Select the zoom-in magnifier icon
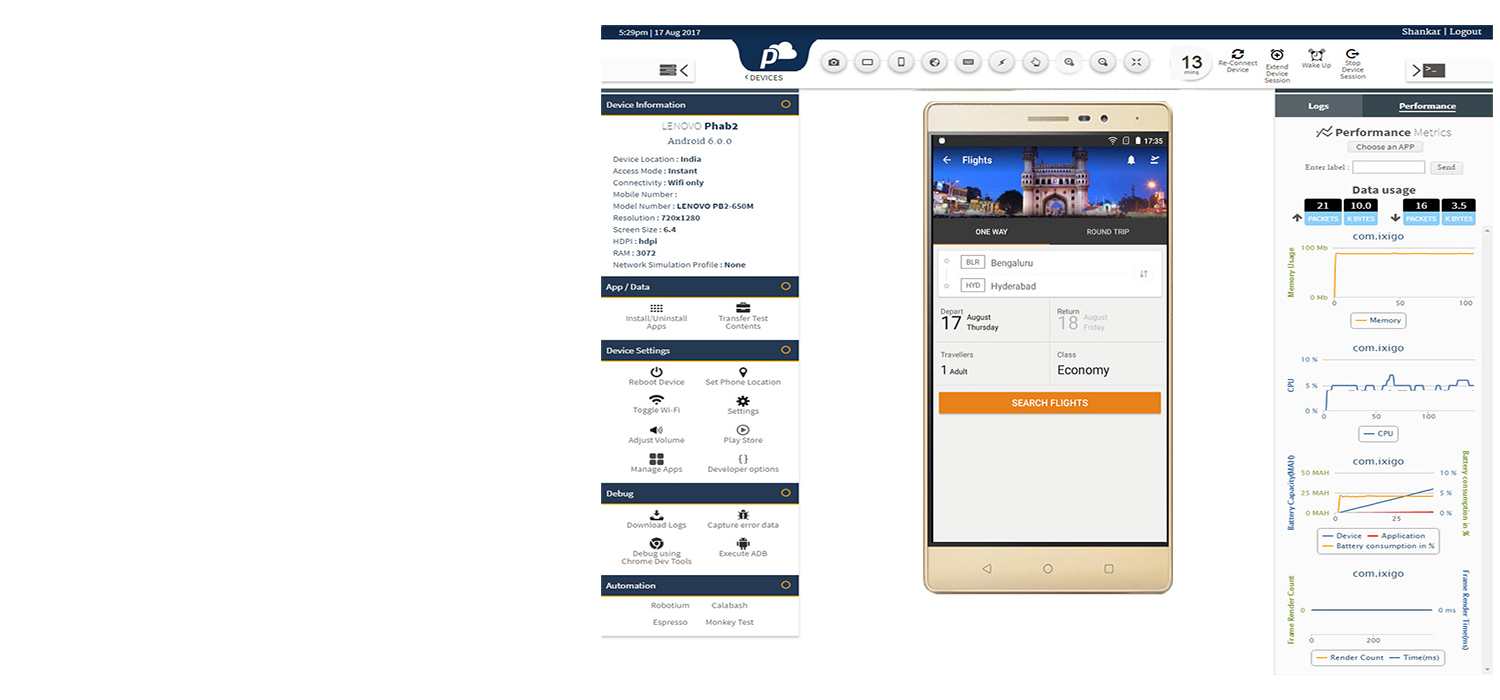Viewport: 1500px width, 700px height. (x=1069, y=62)
